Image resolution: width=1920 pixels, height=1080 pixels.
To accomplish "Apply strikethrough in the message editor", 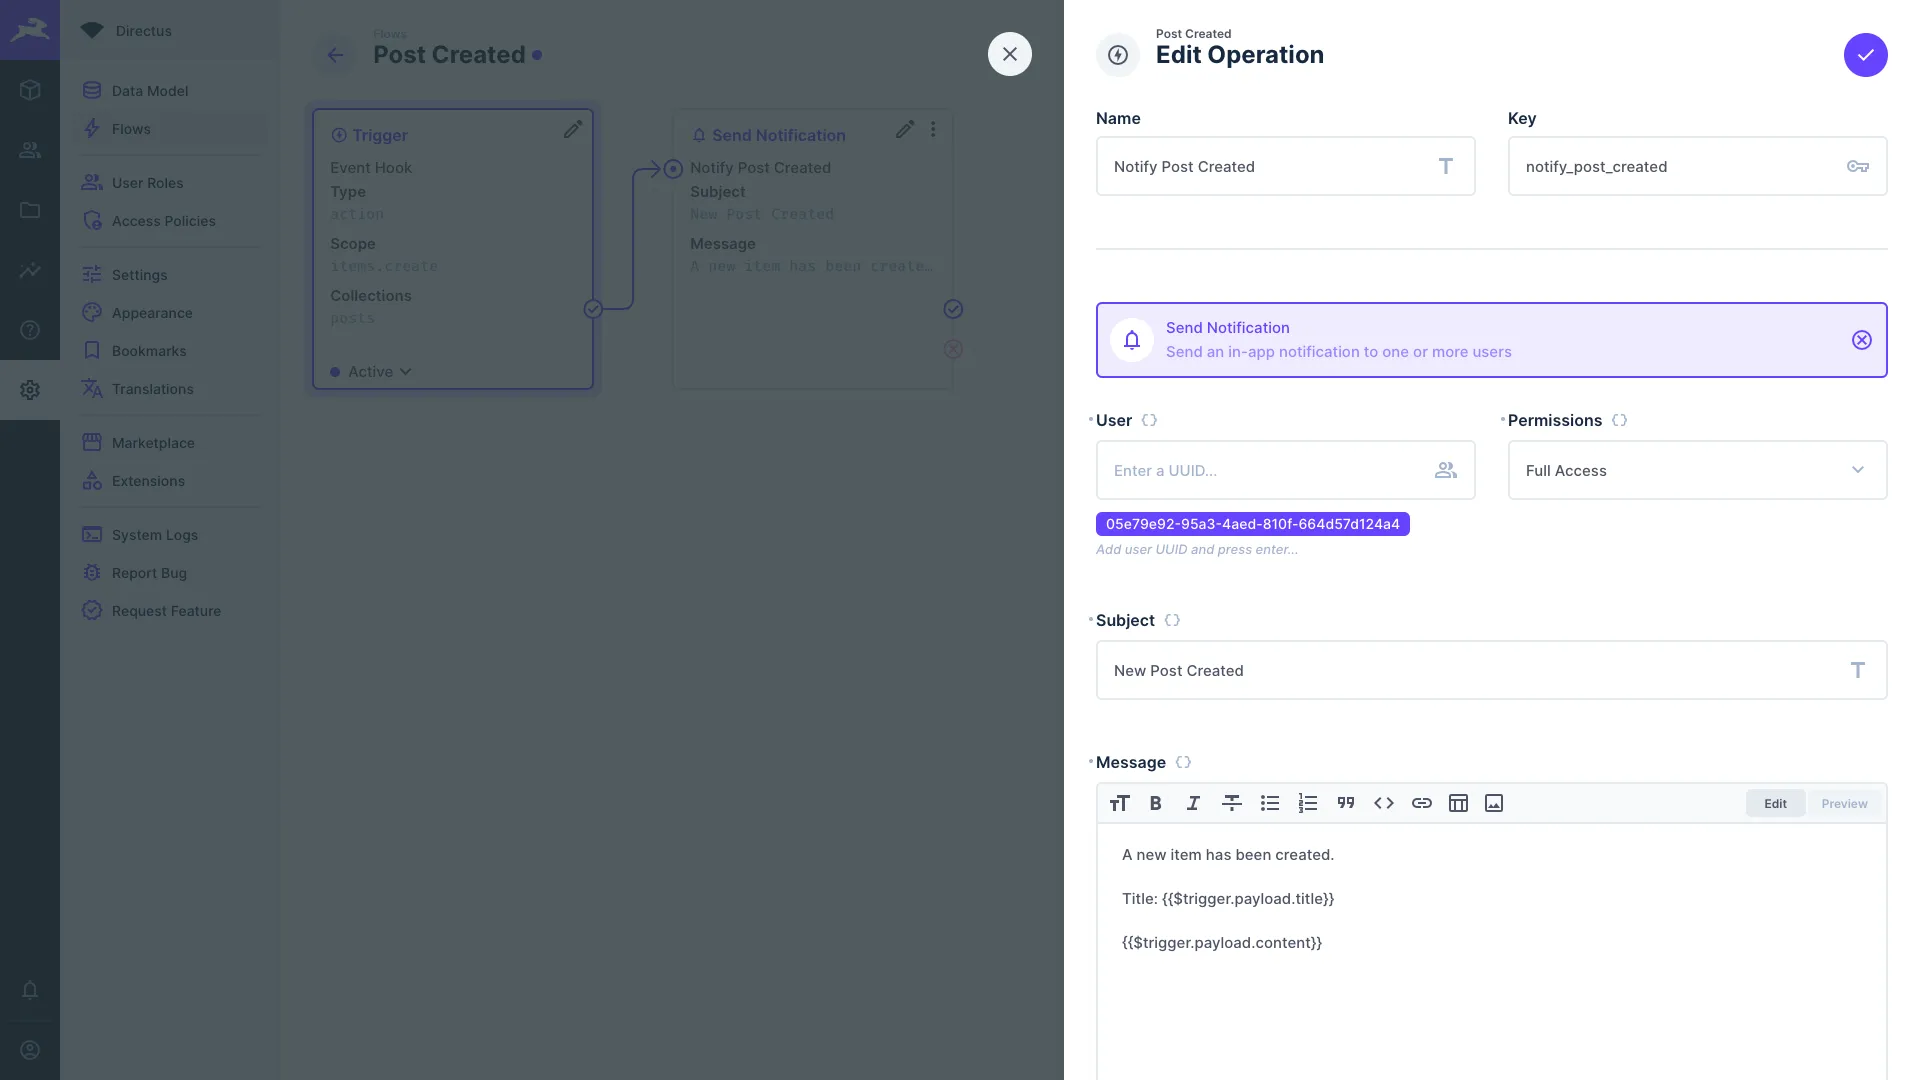I will point(1231,803).
